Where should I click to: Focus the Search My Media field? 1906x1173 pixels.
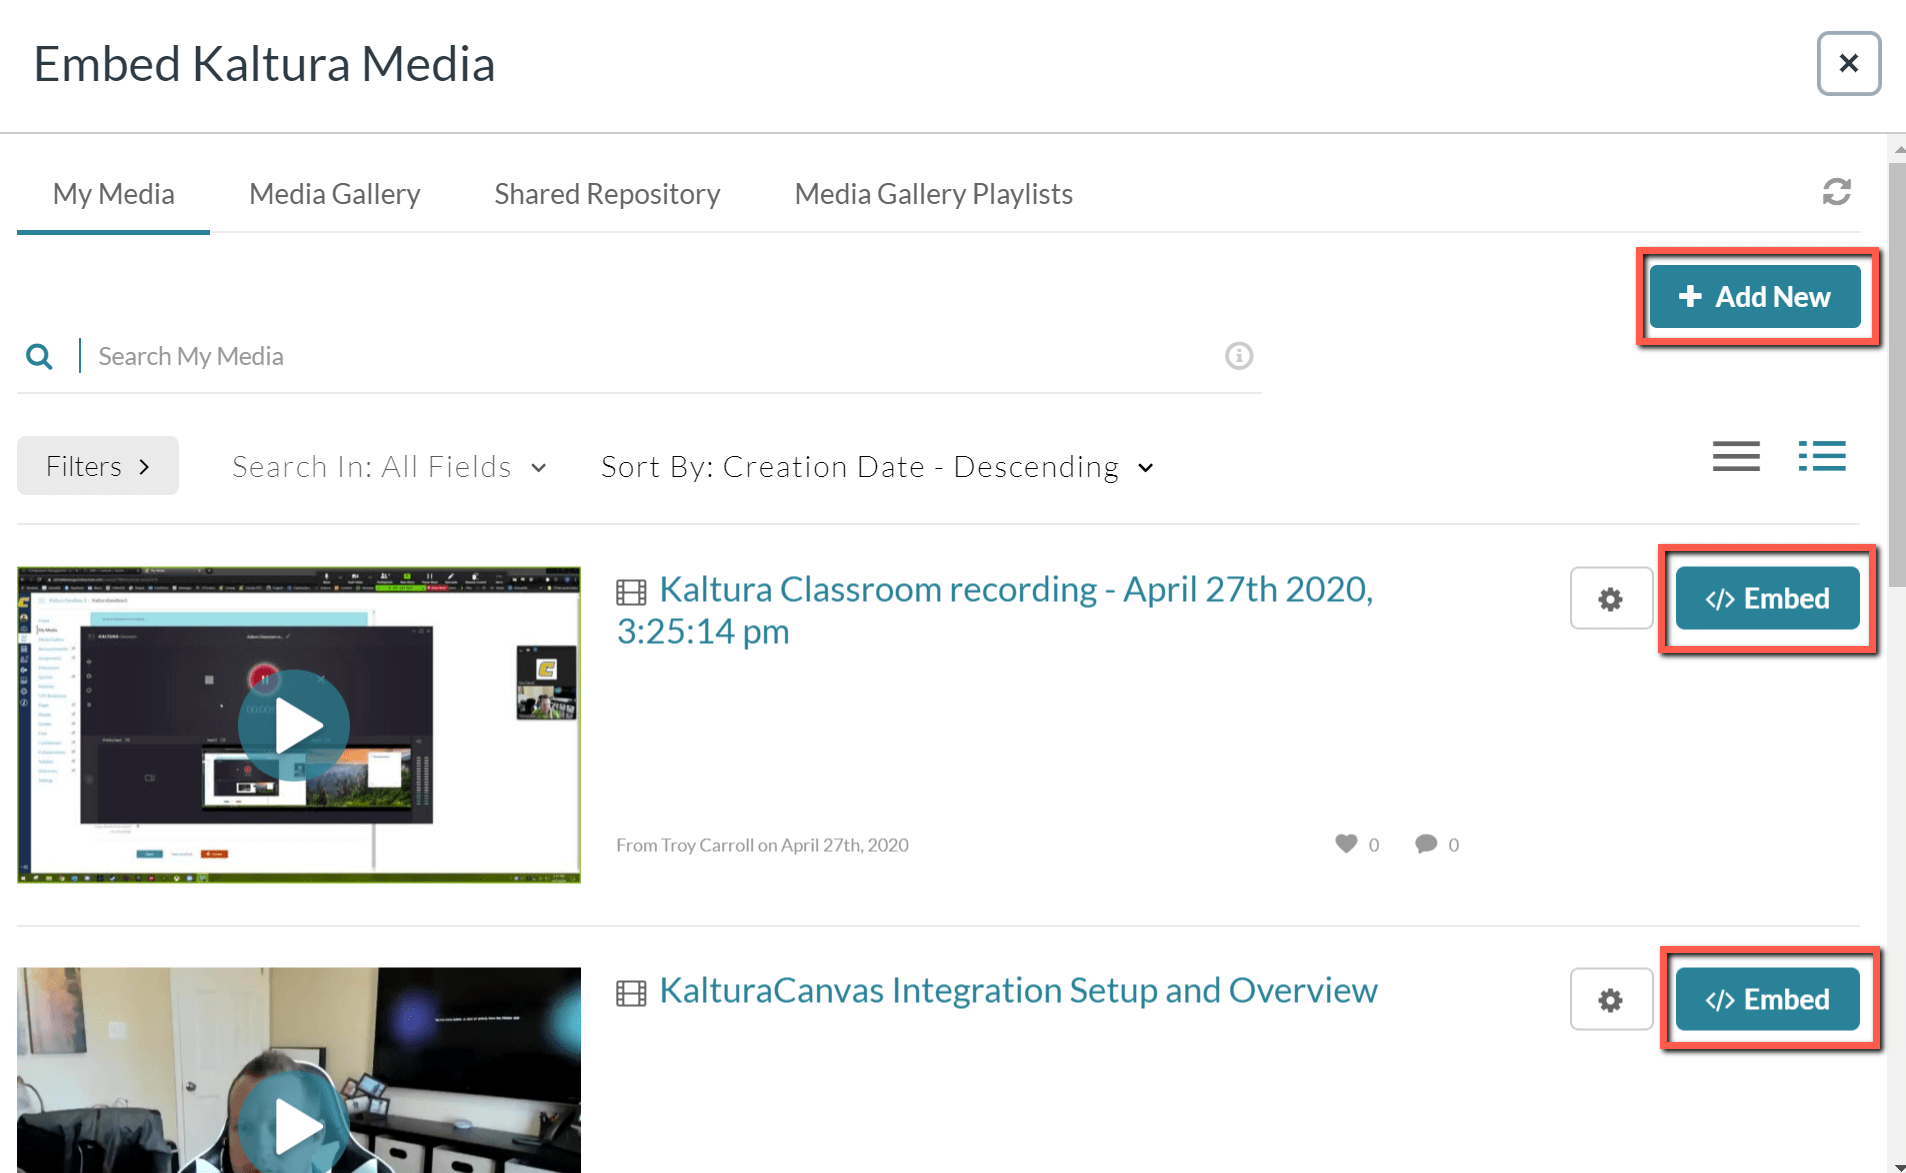coord(650,356)
